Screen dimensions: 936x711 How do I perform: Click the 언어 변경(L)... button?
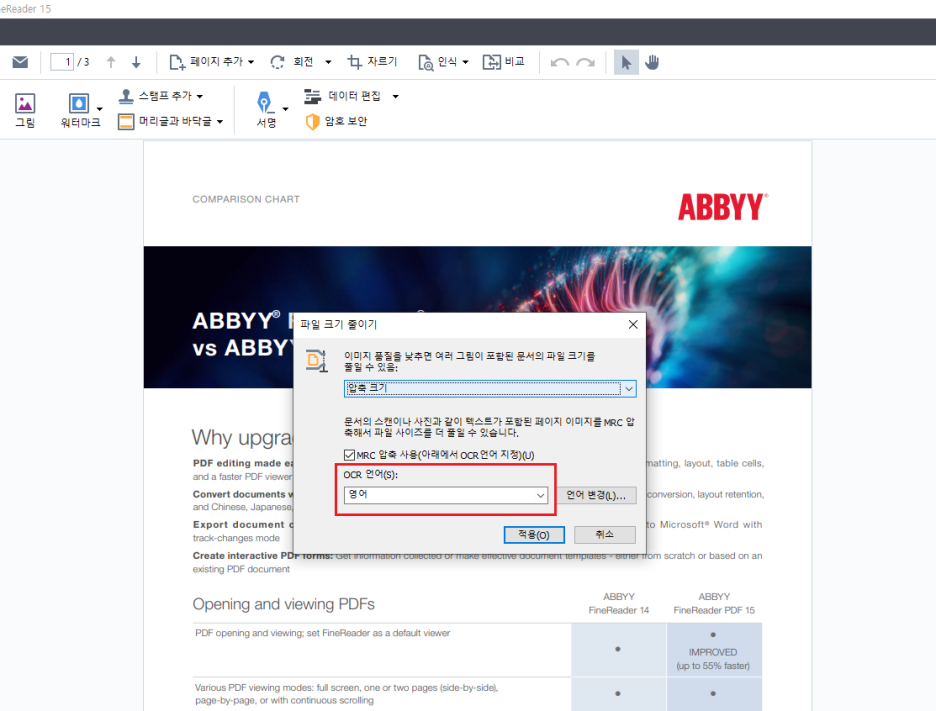point(596,495)
